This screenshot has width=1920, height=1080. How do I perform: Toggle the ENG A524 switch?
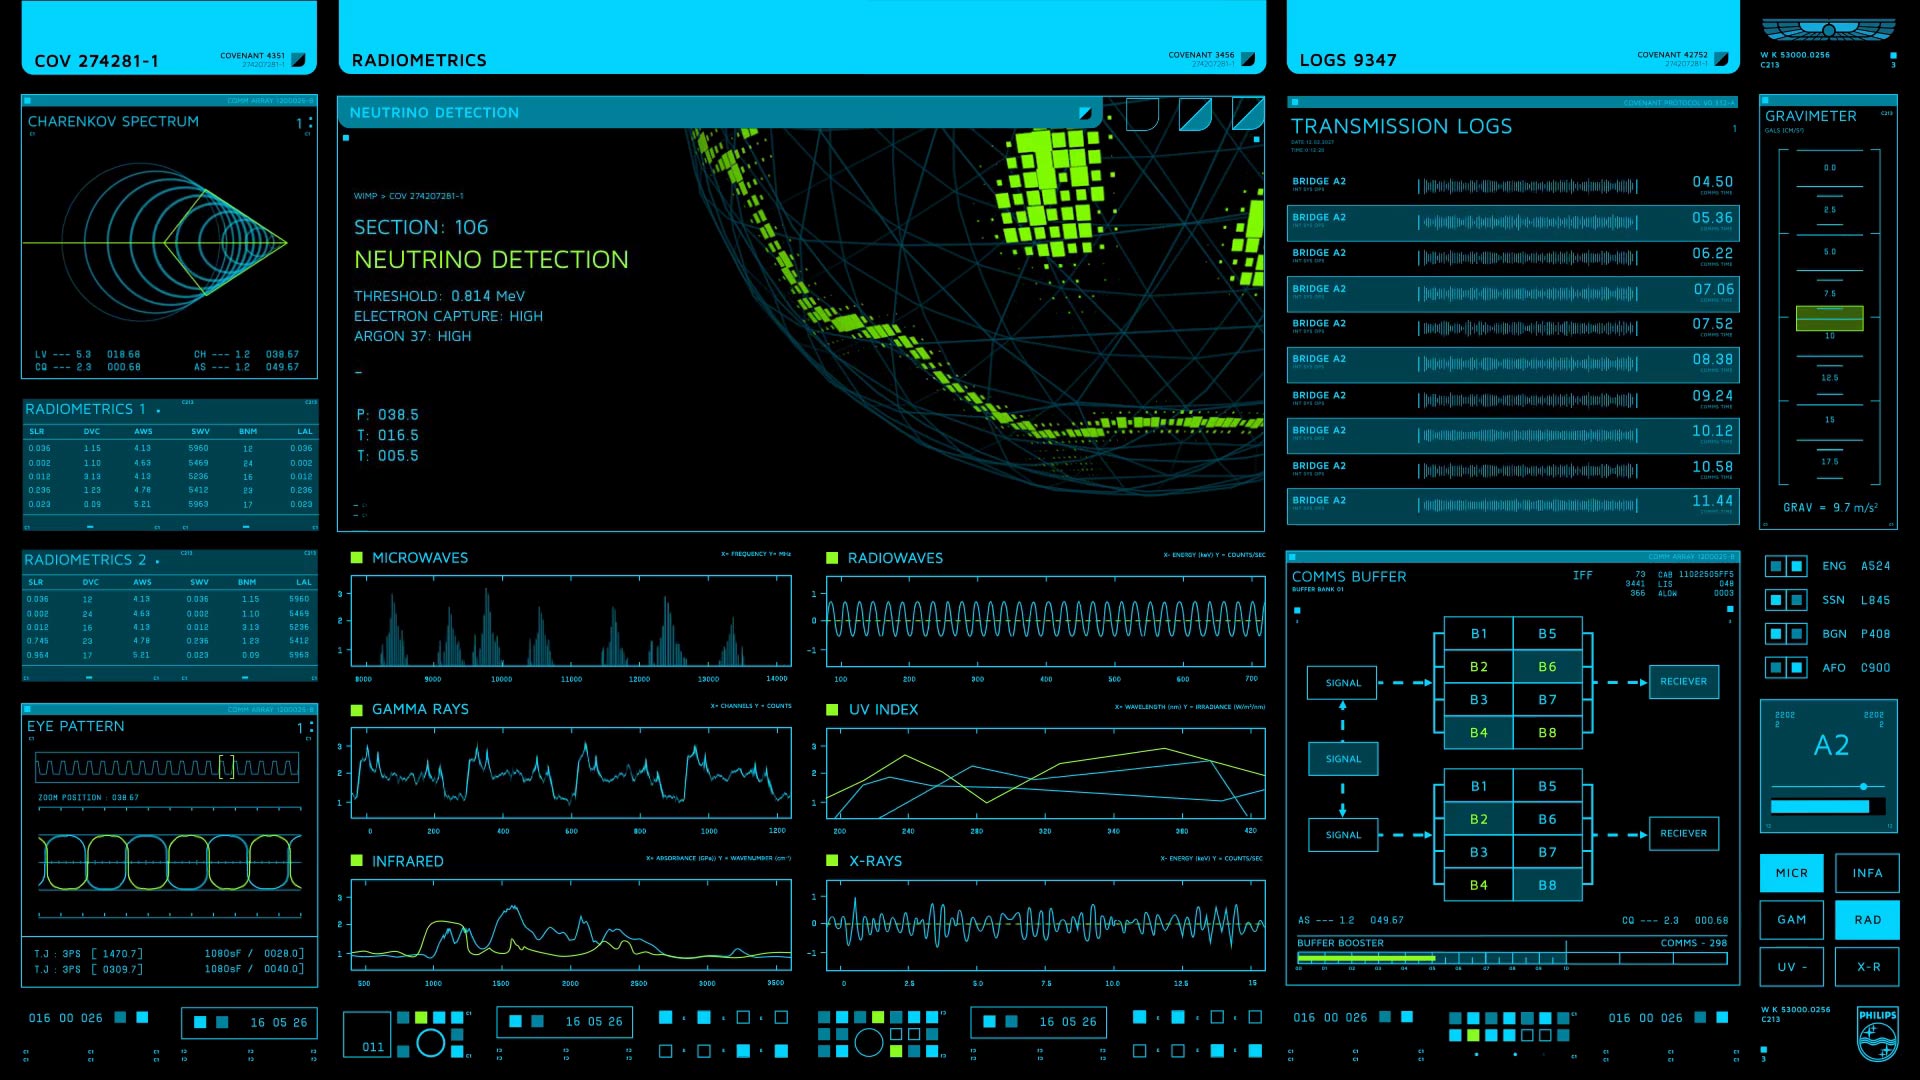pyautogui.click(x=1785, y=566)
